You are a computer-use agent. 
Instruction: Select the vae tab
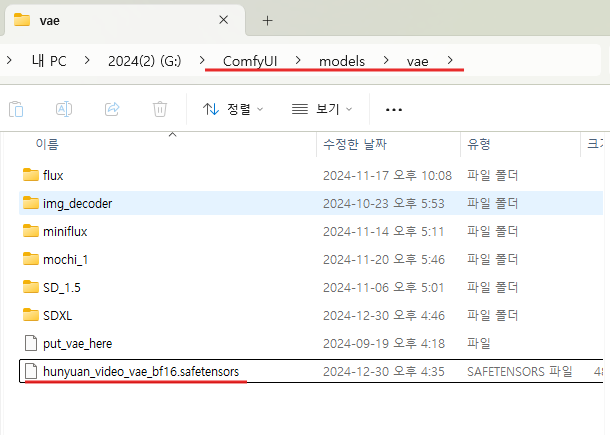124,20
